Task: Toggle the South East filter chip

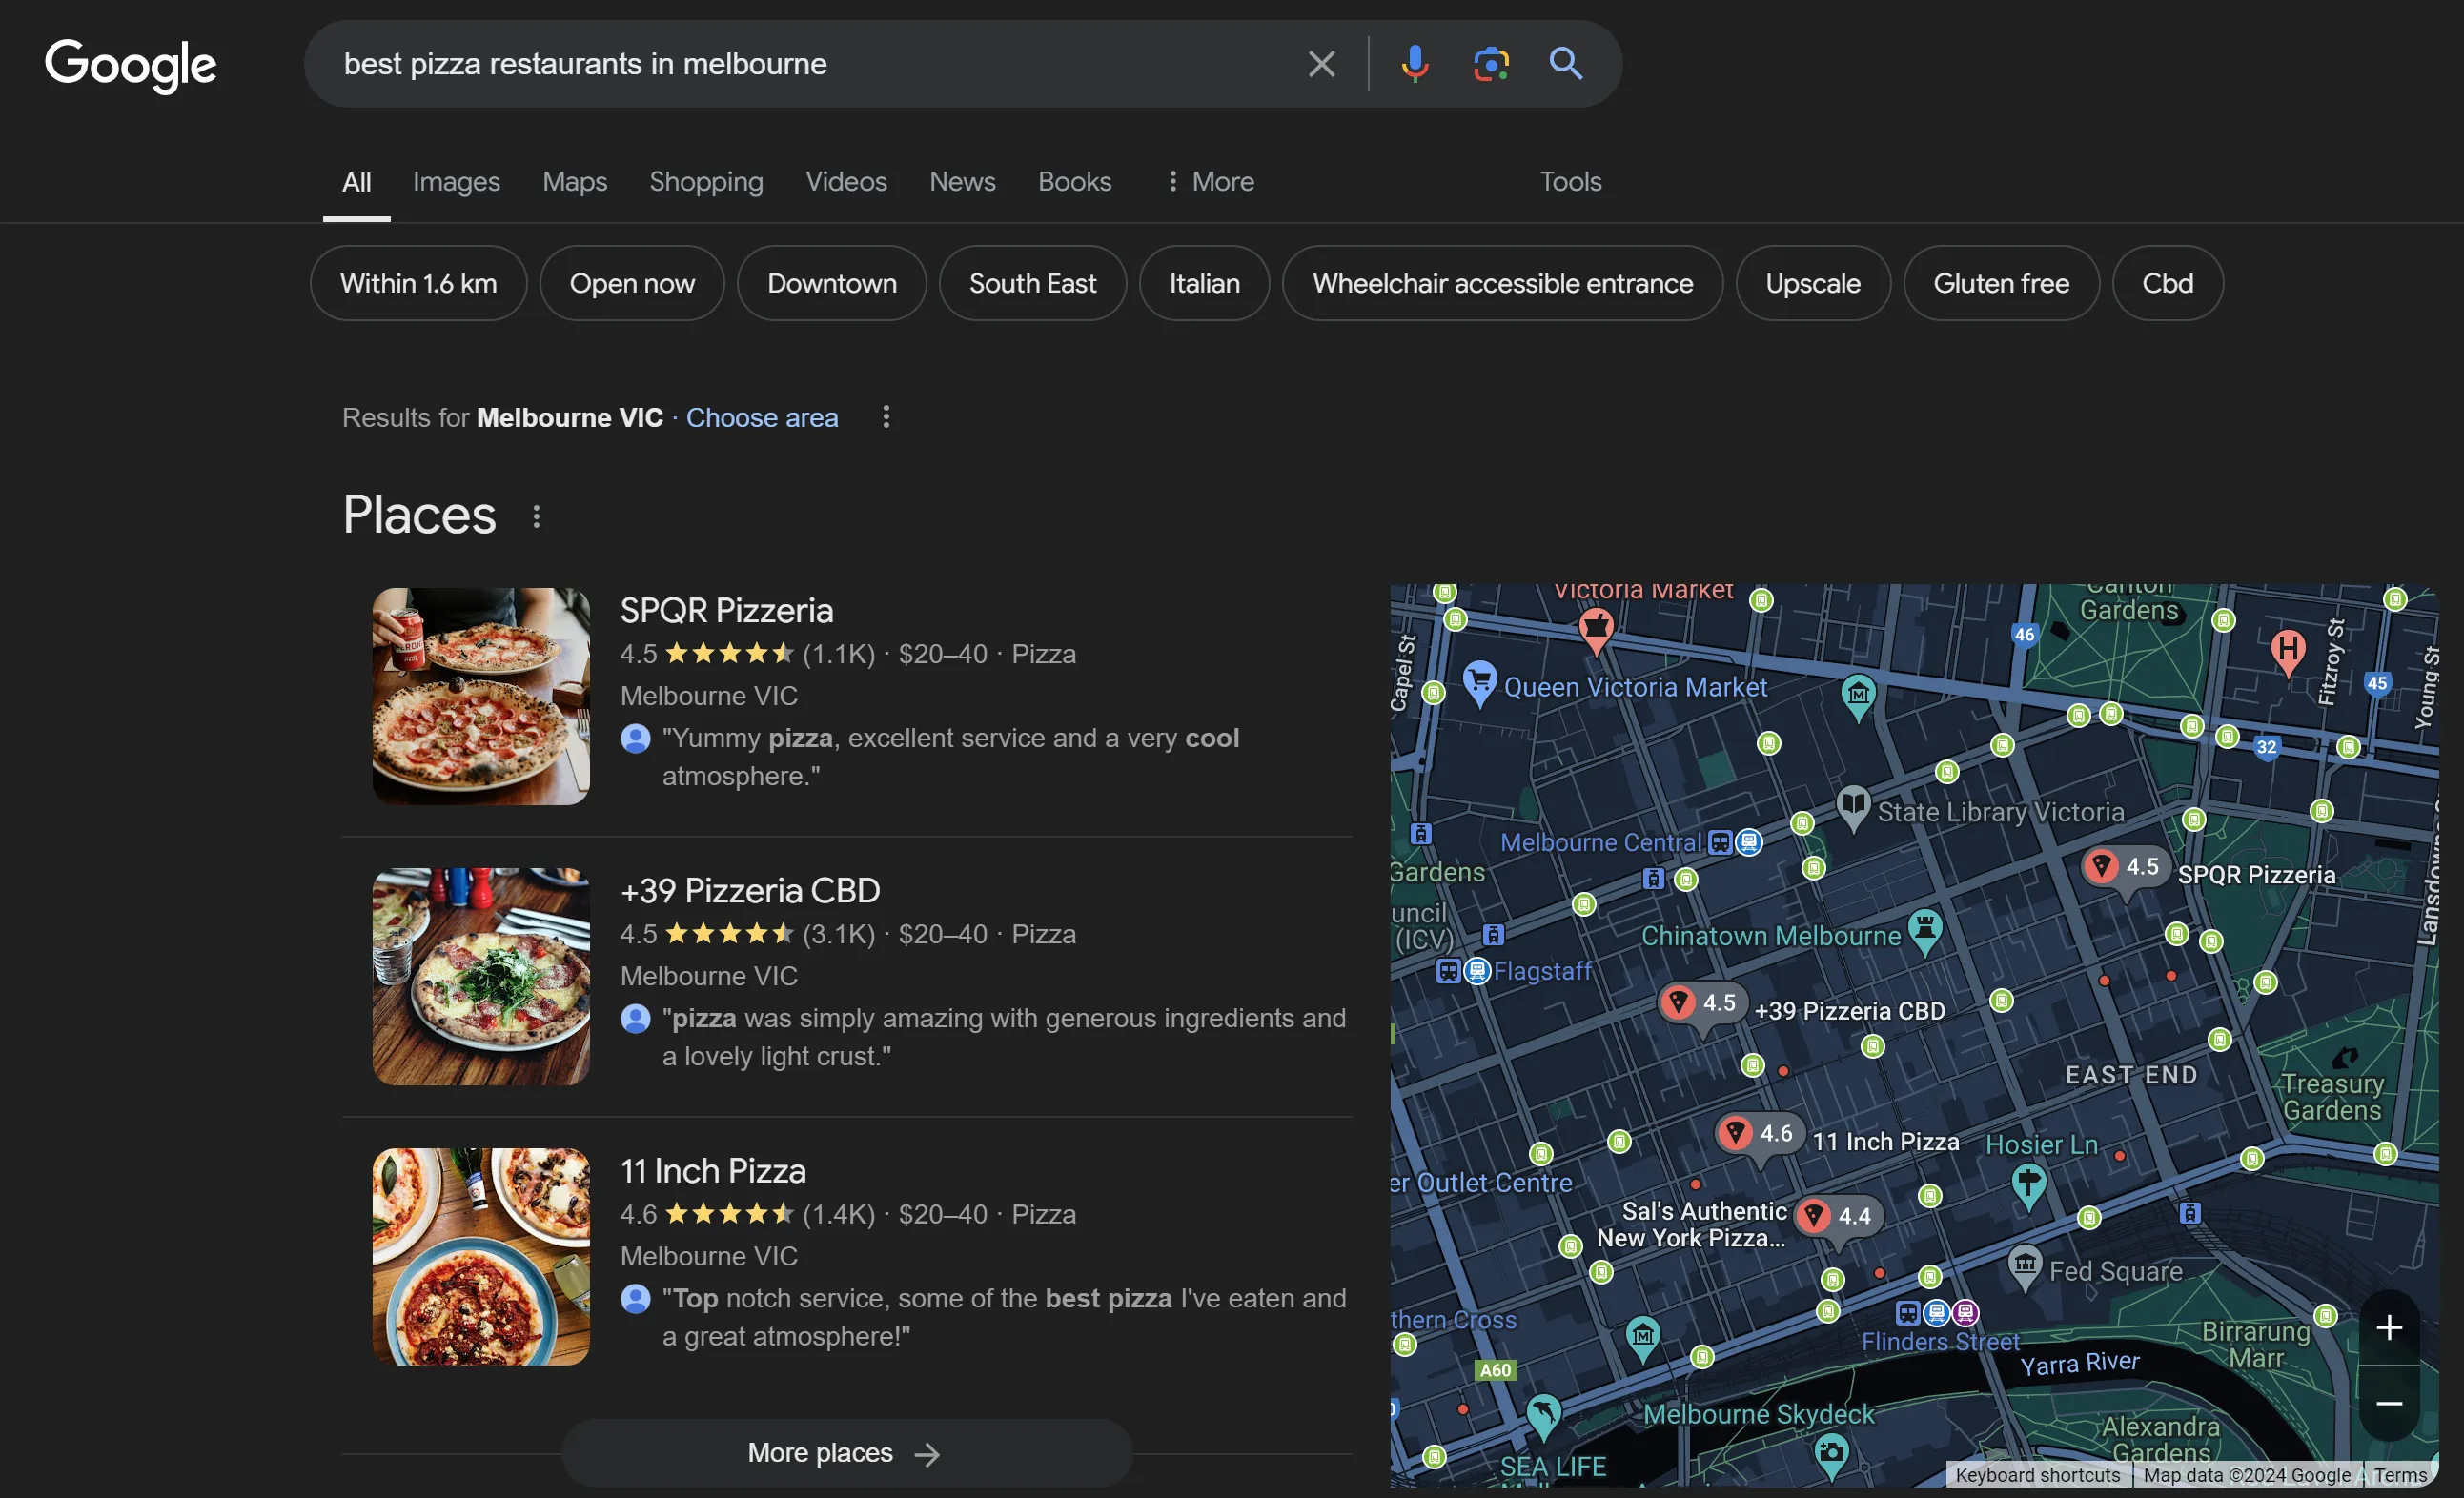Action: pyautogui.click(x=1032, y=283)
